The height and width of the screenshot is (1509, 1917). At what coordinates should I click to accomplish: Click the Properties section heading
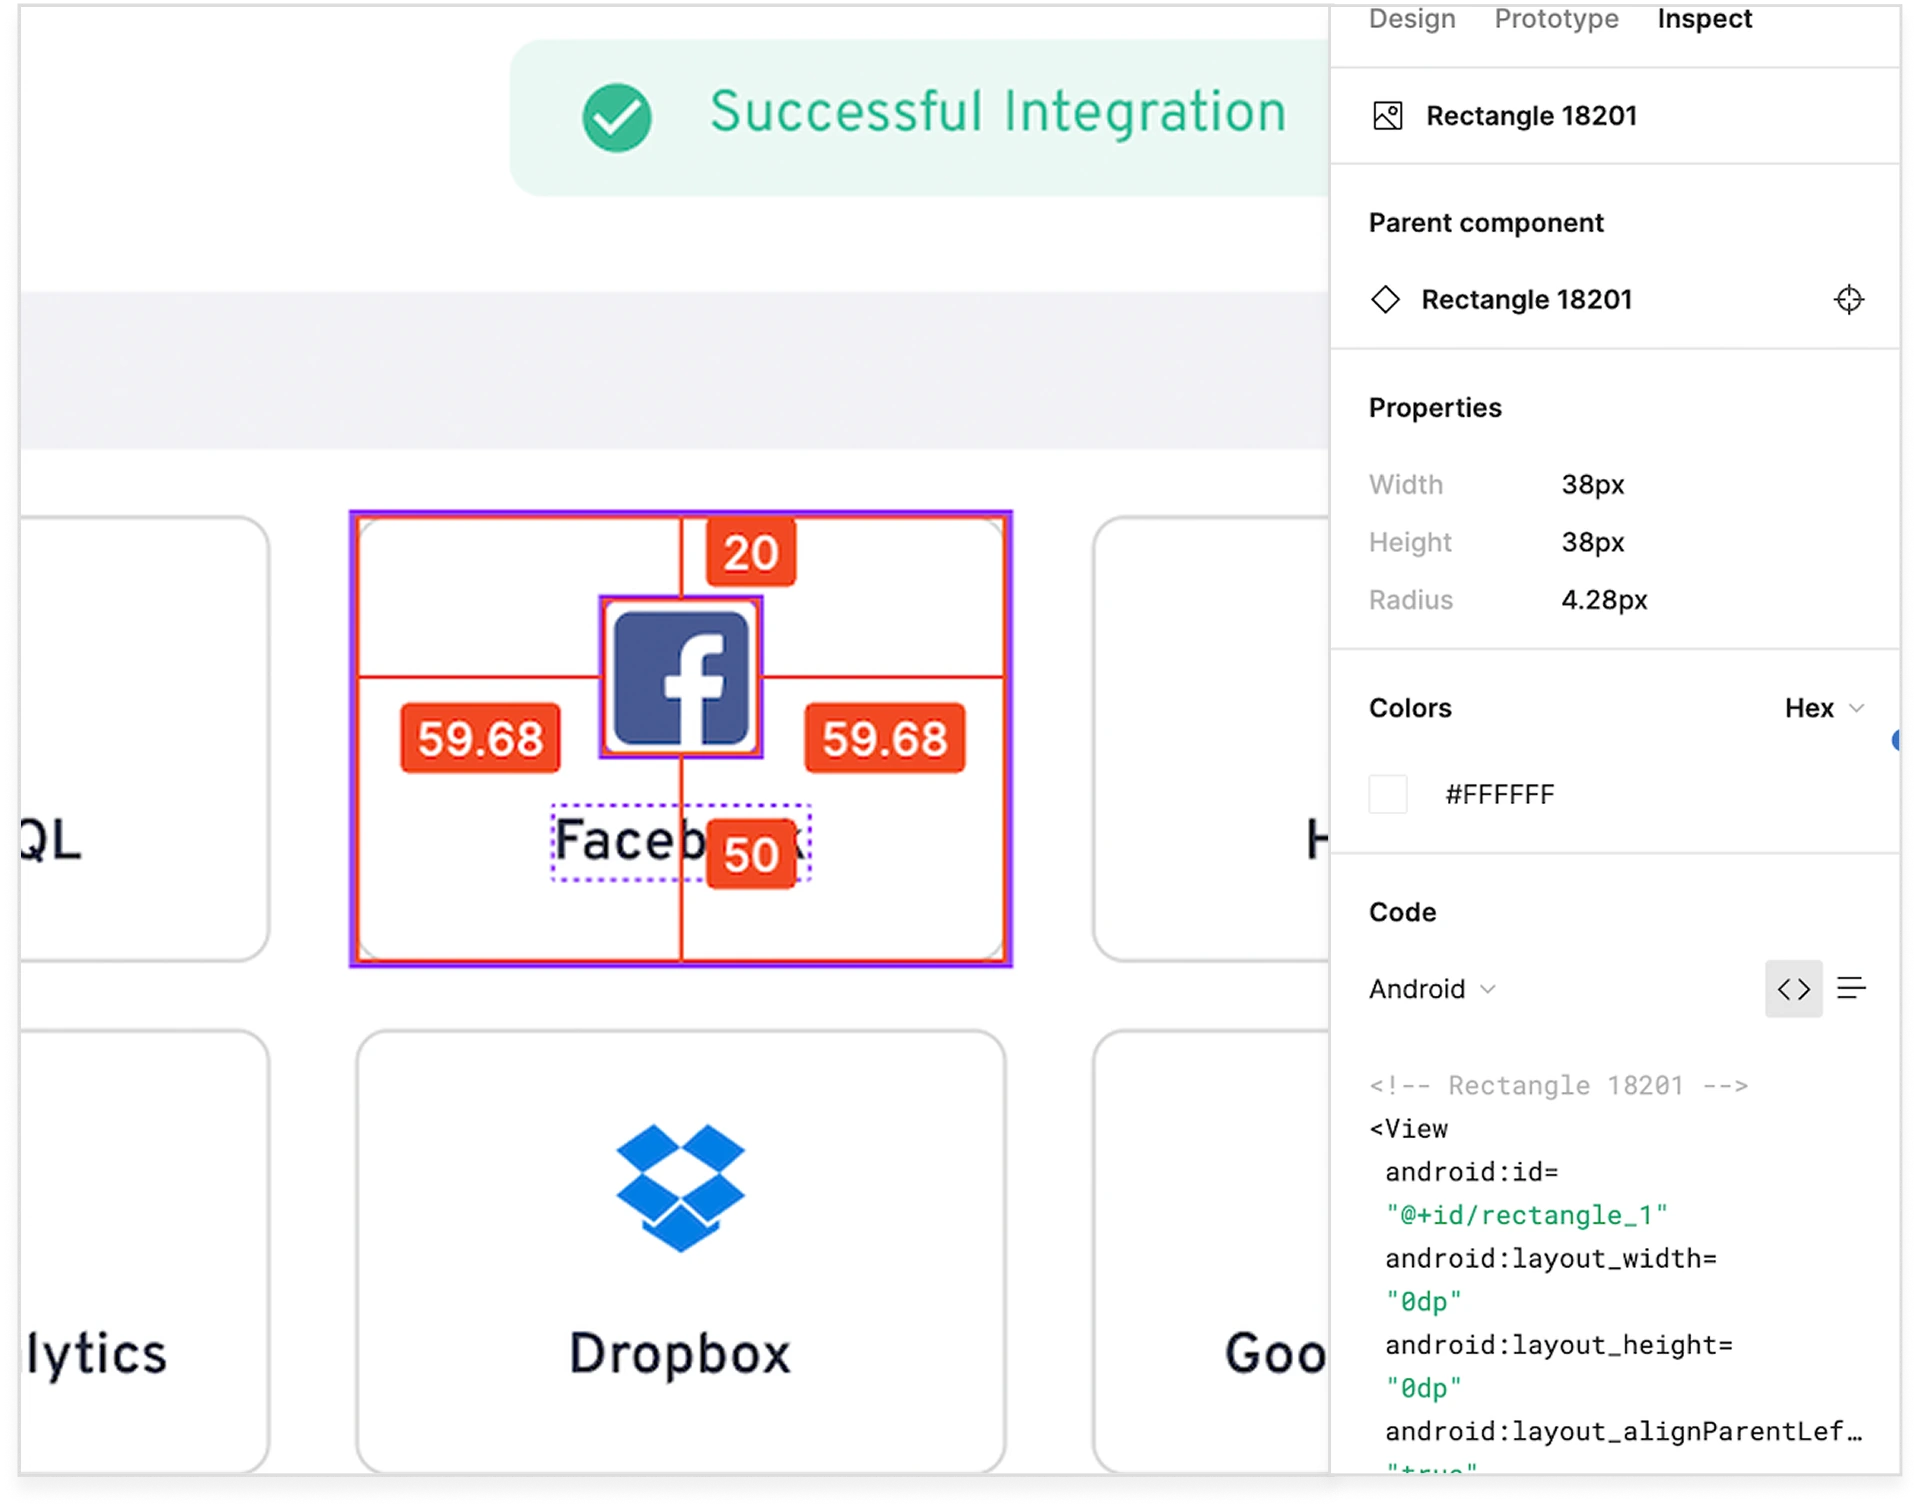(1434, 408)
